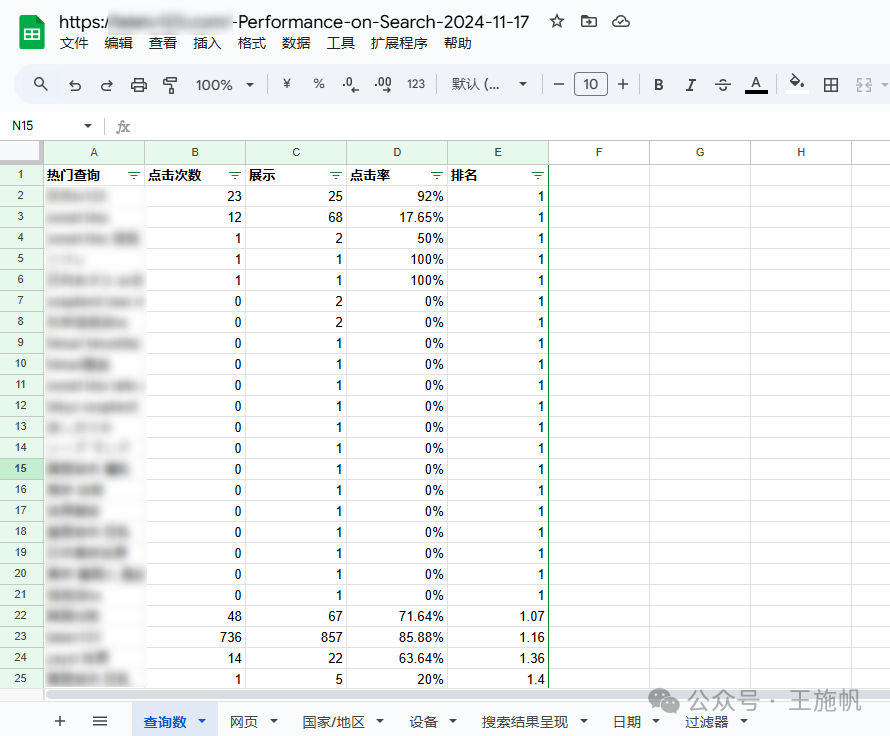Toggle bold formatting
The width and height of the screenshot is (890, 736).
click(658, 85)
